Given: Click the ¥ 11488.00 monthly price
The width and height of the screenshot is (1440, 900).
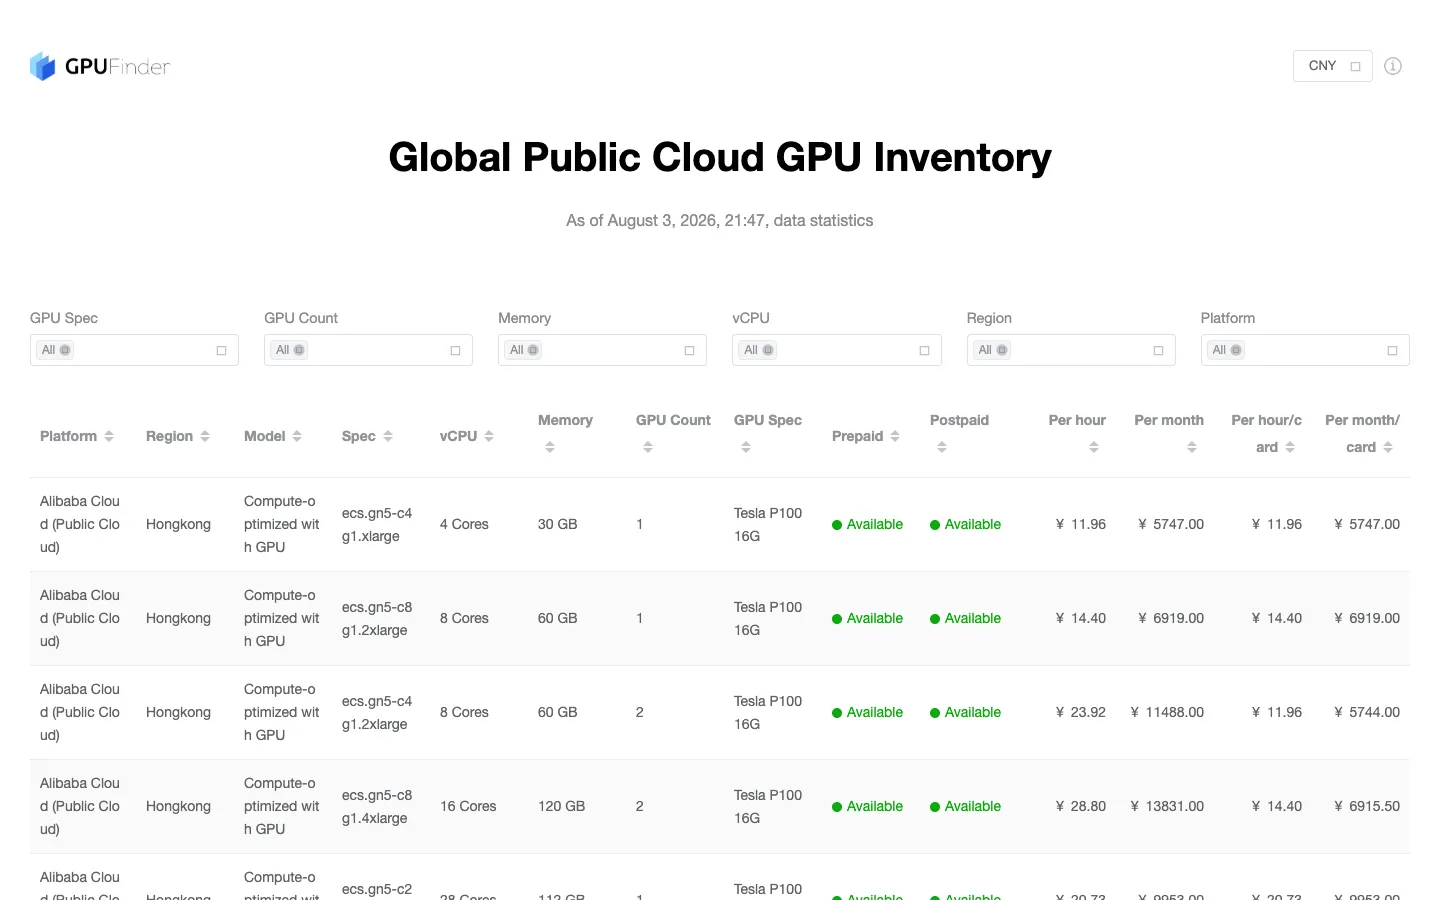Looking at the screenshot, I should click(x=1167, y=712).
